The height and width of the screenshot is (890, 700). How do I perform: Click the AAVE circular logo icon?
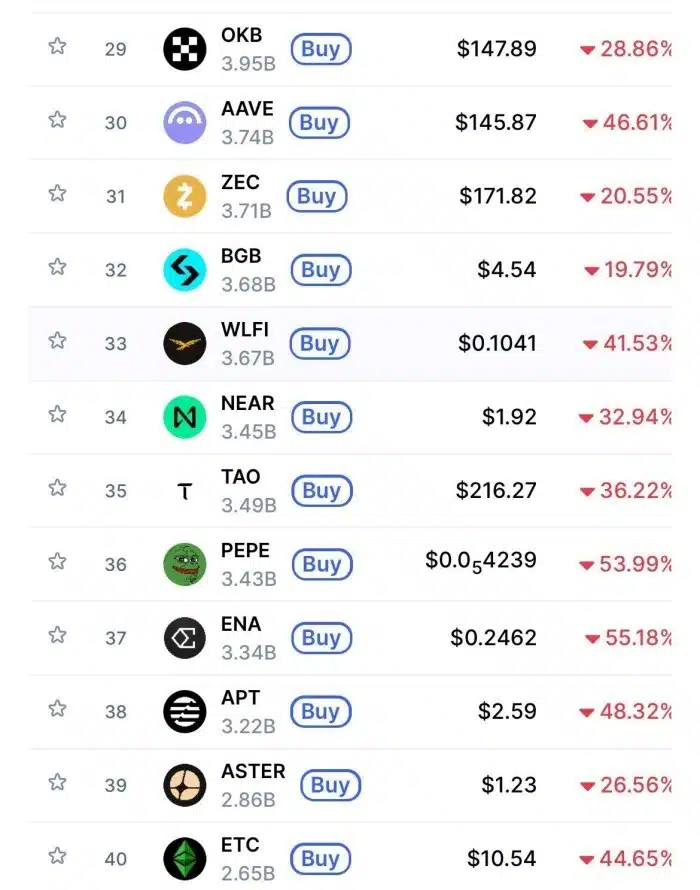tap(184, 122)
